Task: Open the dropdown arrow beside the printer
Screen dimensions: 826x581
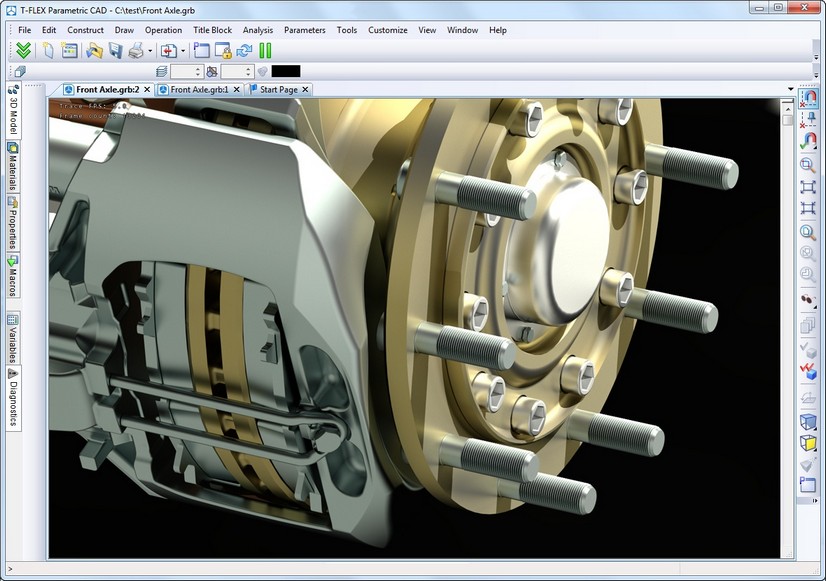Action: (149, 51)
